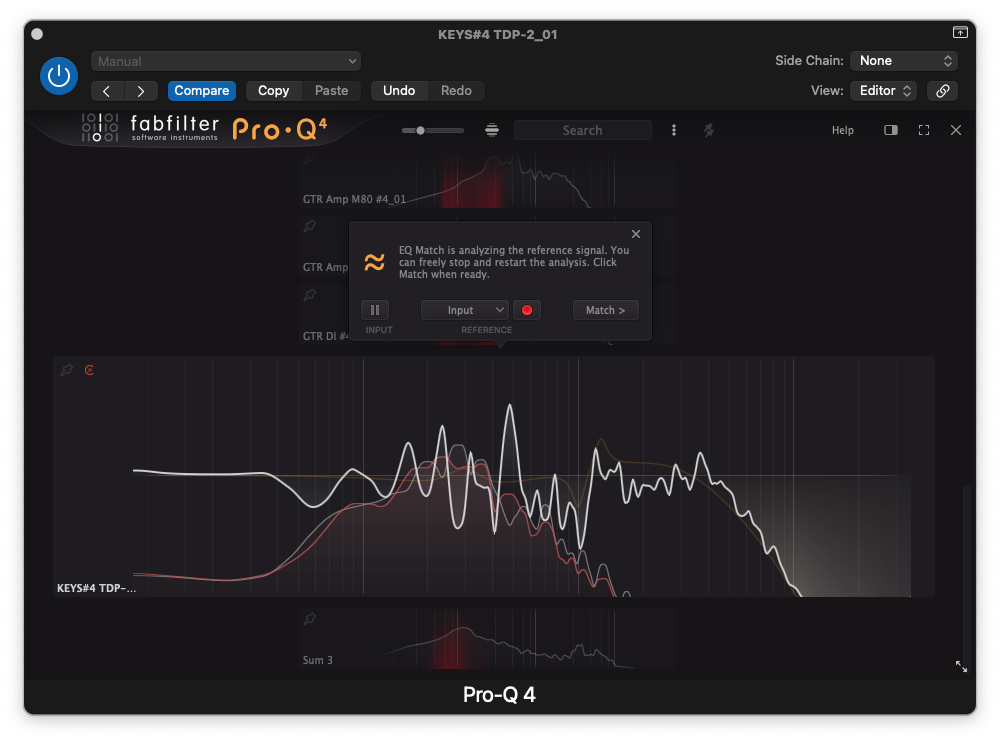Screen dimensions: 1000x743
Task: Open the Side Chain None dropdown
Action: [904, 61]
